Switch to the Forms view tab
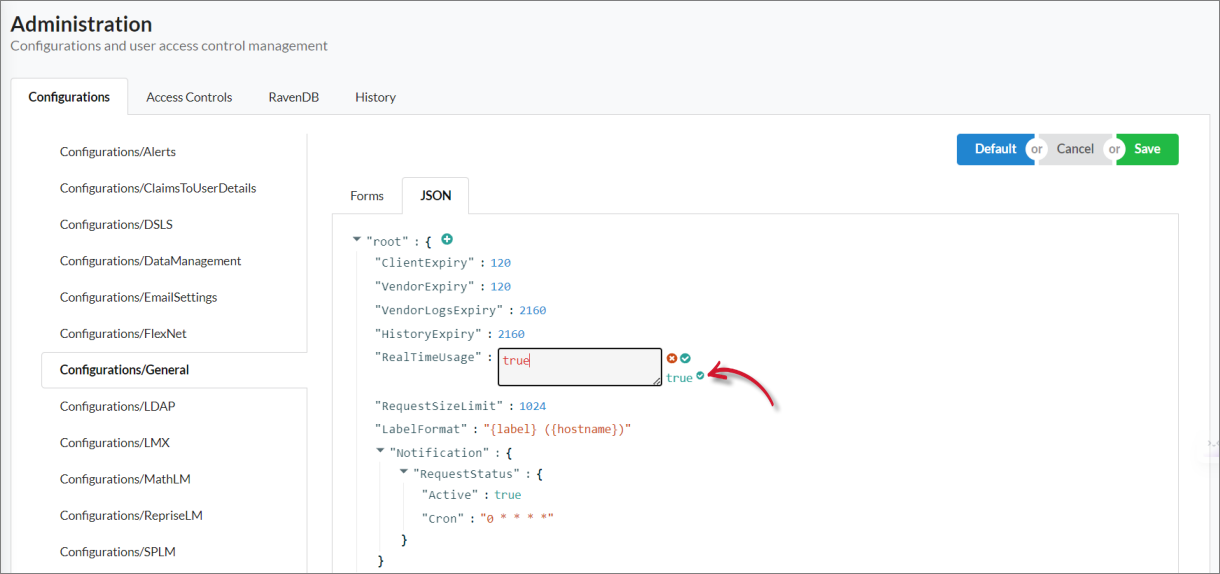Screen dimensions: 1220x574 tap(367, 196)
